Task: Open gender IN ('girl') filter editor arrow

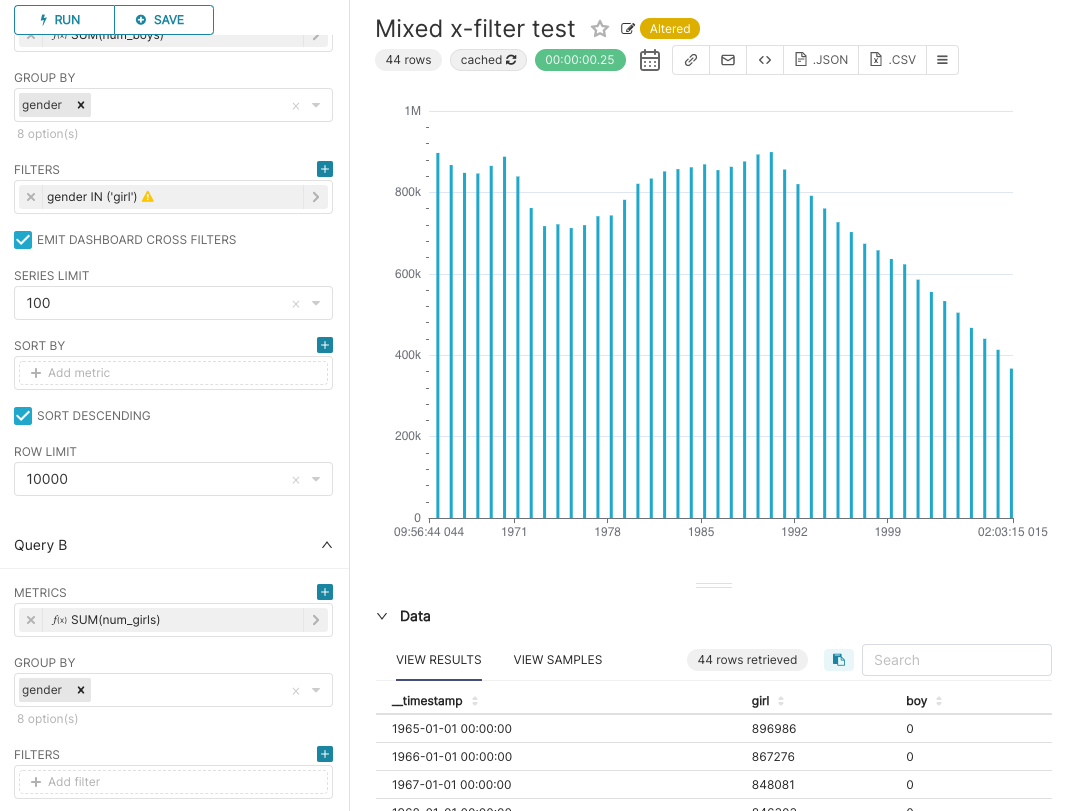Action: tap(316, 197)
